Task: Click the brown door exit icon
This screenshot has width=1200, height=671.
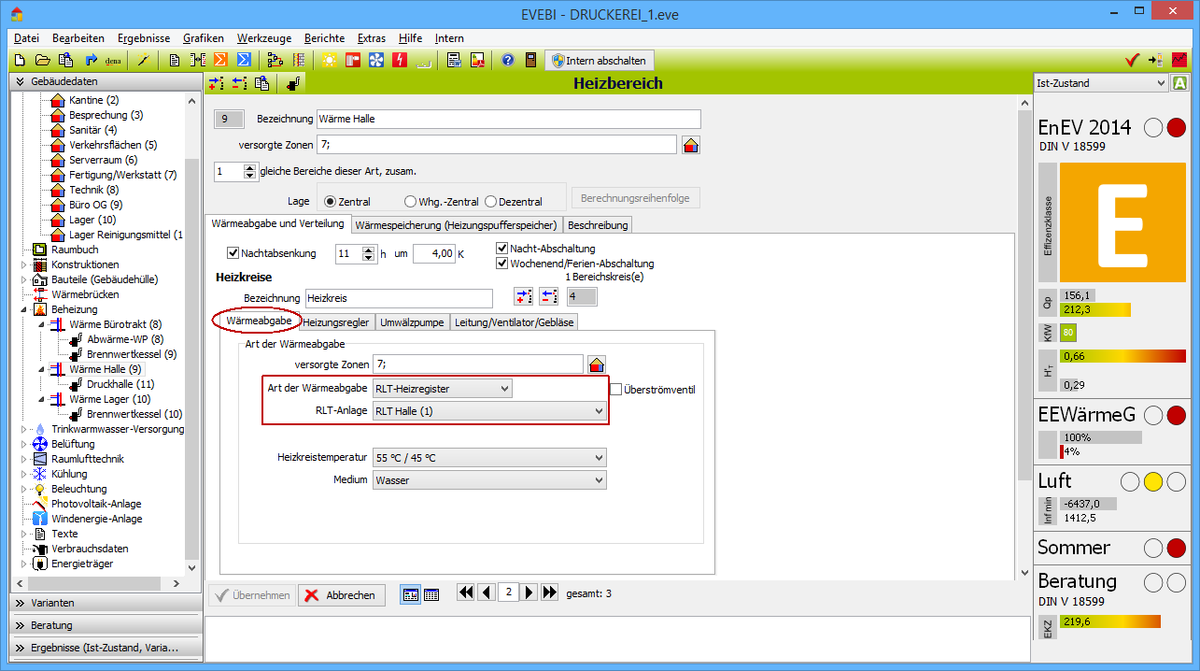Action: point(530,60)
